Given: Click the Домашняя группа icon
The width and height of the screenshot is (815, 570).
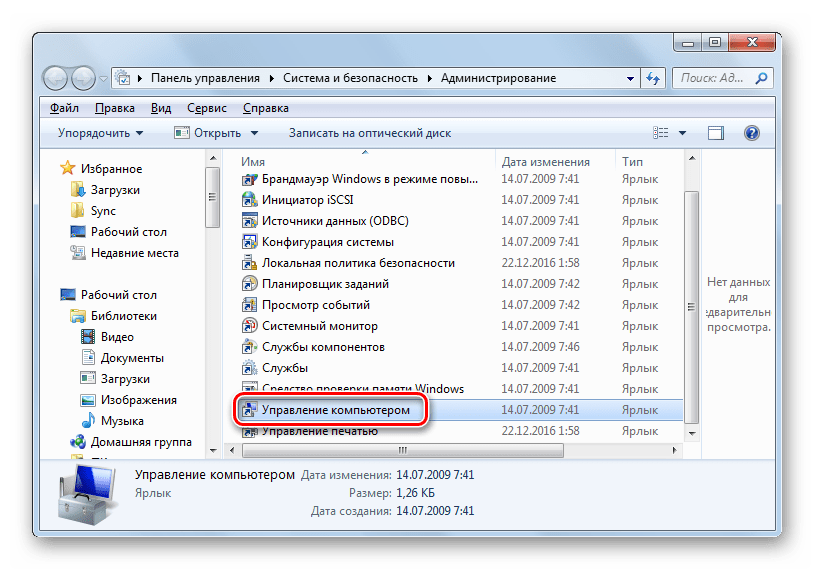Looking at the screenshot, I should 77,442.
